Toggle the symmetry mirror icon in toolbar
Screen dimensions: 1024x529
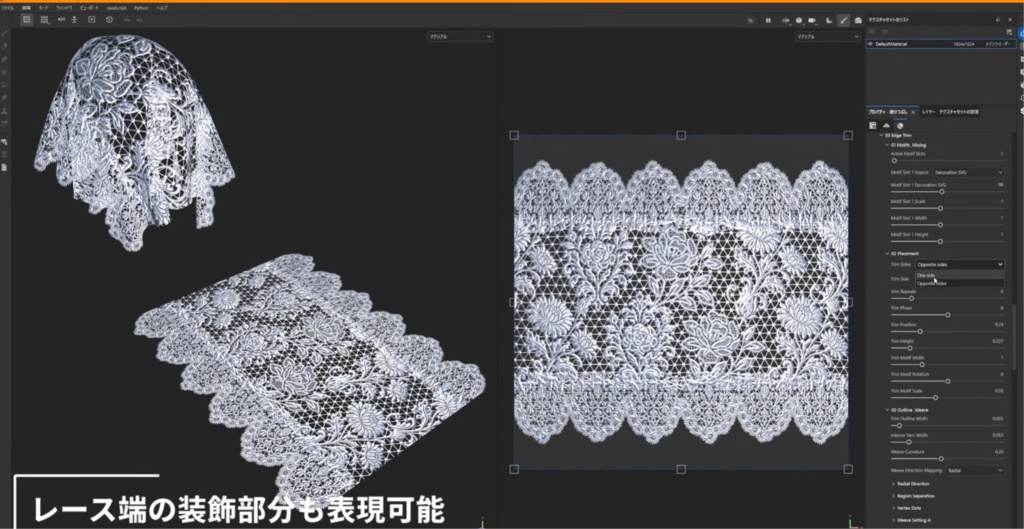click(61, 20)
